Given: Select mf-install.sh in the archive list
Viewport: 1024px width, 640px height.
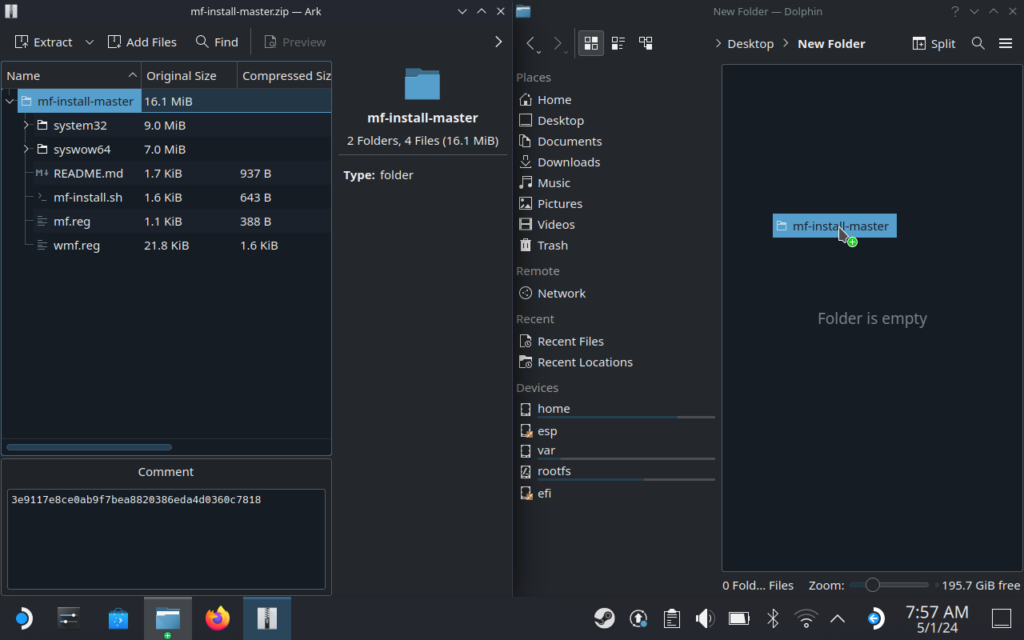Looking at the screenshot, I should [88, 197].
